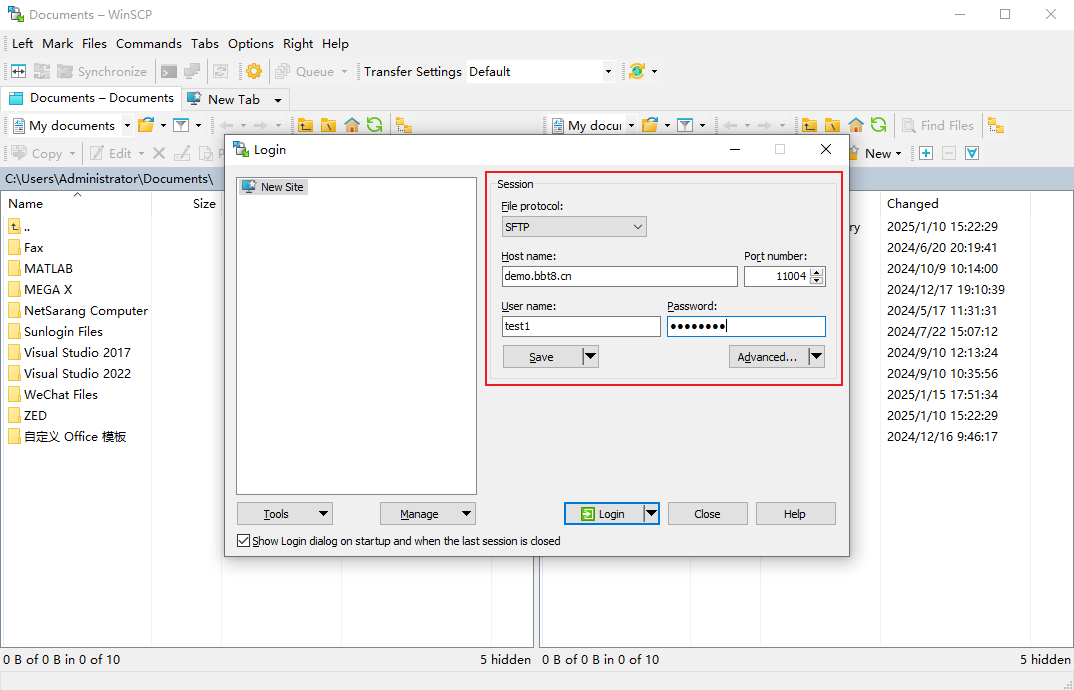Click the globe update icon in toolbar

[637, 71]
